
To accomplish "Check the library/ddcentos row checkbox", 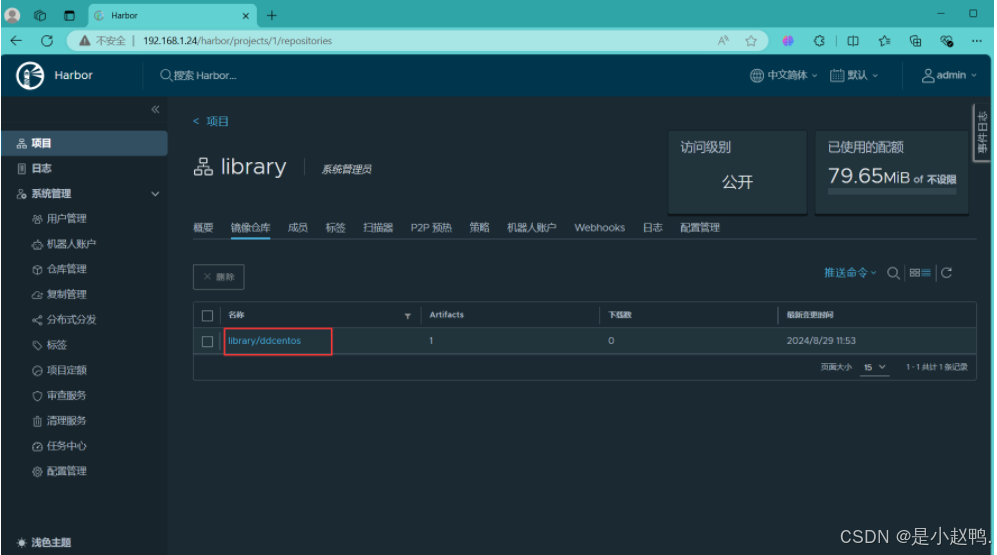I will [207, 342].
